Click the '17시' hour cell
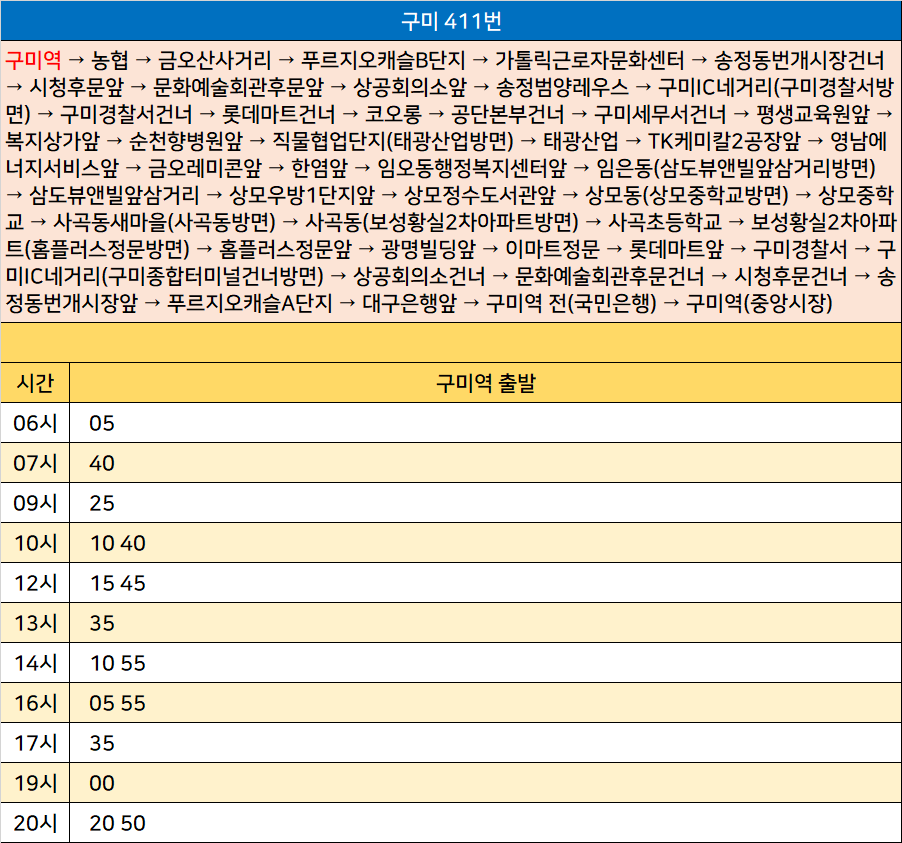 [35, 743]
